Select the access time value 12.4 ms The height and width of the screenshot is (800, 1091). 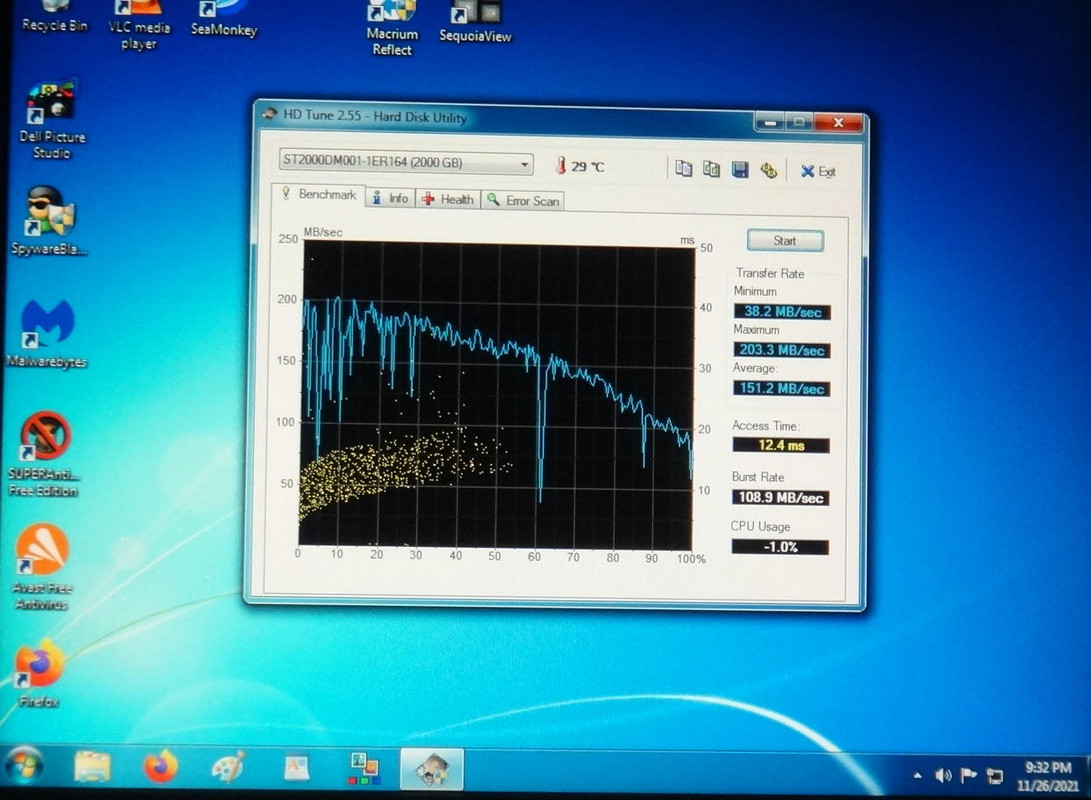pos(781,445)
